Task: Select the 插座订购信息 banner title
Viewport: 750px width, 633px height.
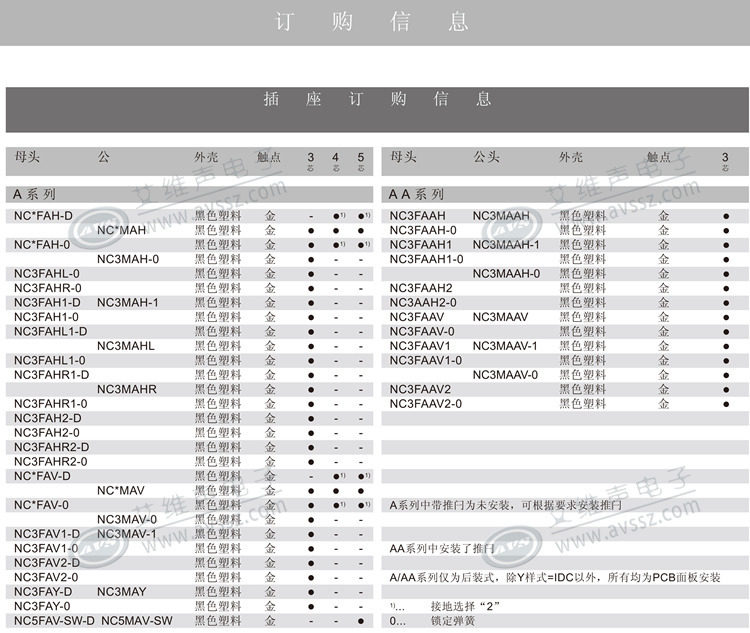Action: coord(377,99)
